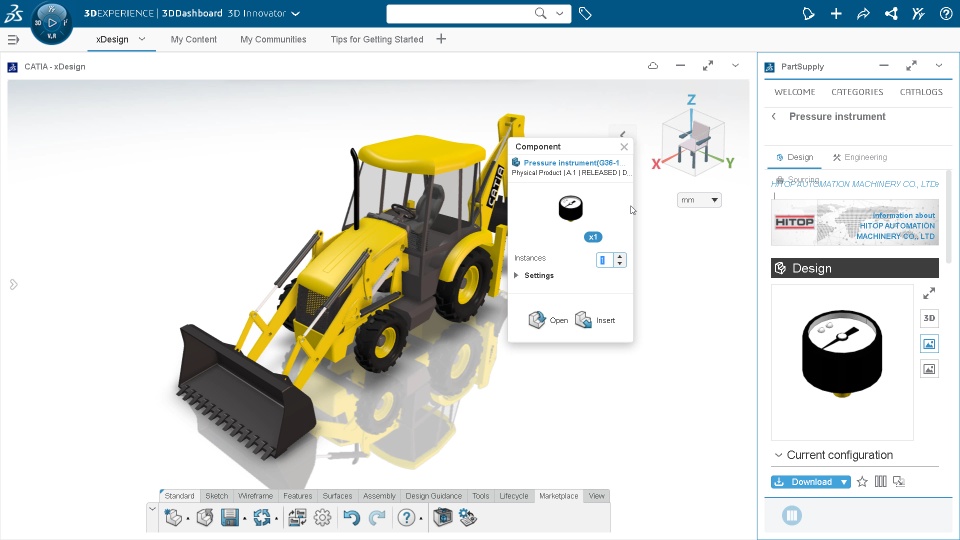Select the Lifecycle toolbar tab

click(514, 496)
